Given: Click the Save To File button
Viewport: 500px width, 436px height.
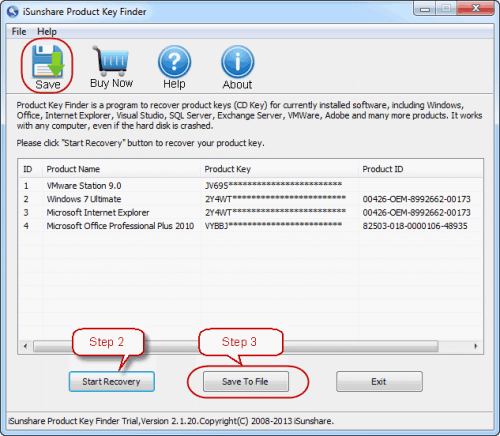Looking at the screenshot, I should (246, 382).
